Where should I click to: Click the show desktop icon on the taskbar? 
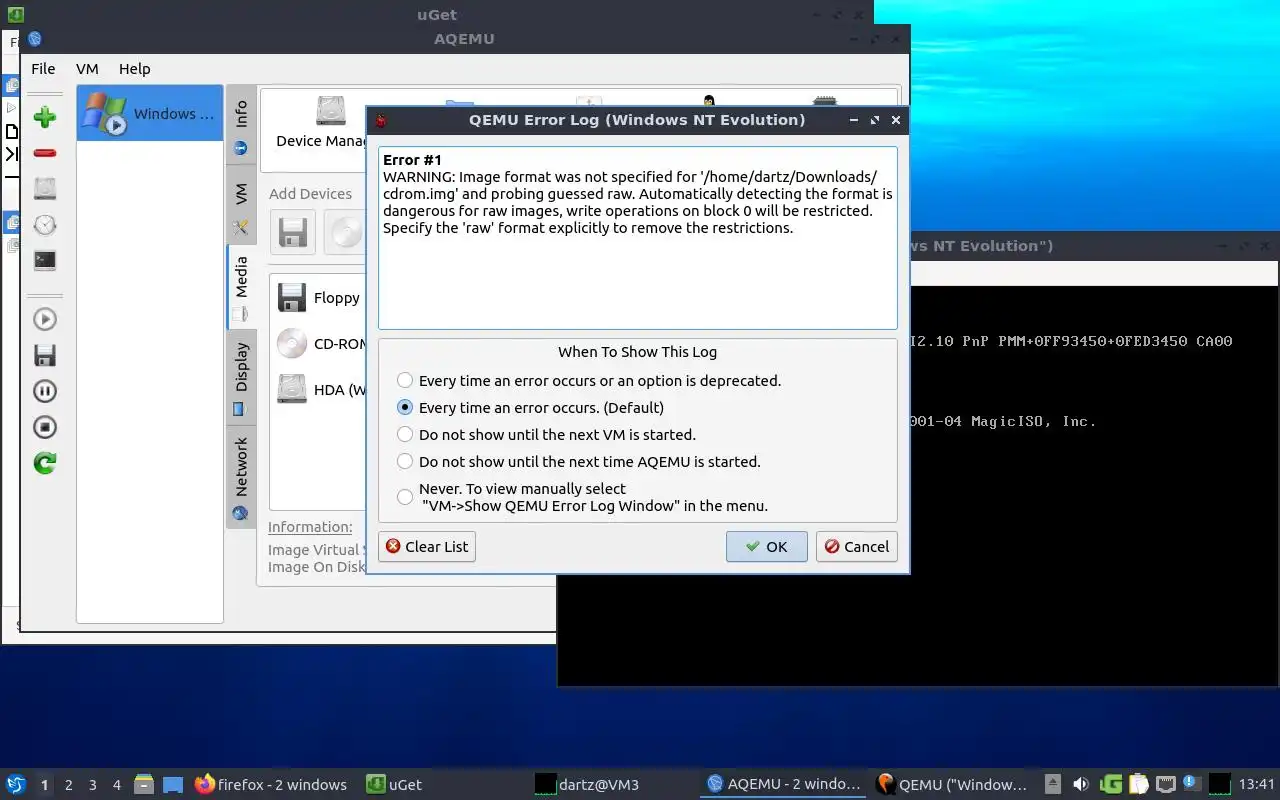[173, 784]
